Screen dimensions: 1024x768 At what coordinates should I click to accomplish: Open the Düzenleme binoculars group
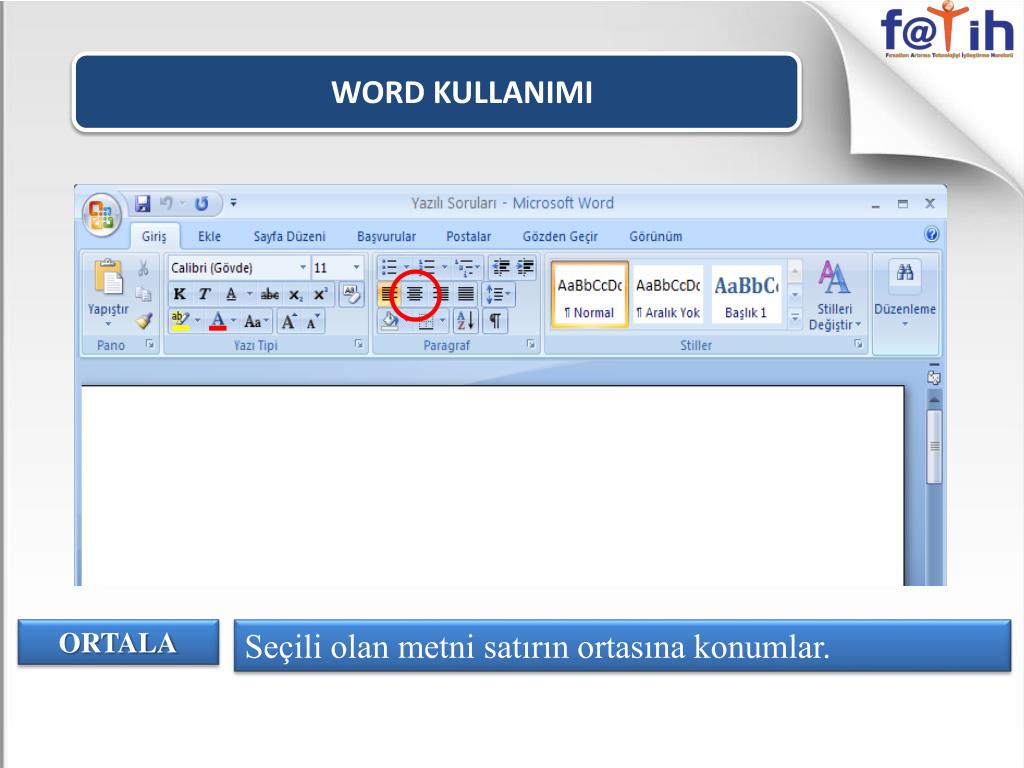click(904, 293)
